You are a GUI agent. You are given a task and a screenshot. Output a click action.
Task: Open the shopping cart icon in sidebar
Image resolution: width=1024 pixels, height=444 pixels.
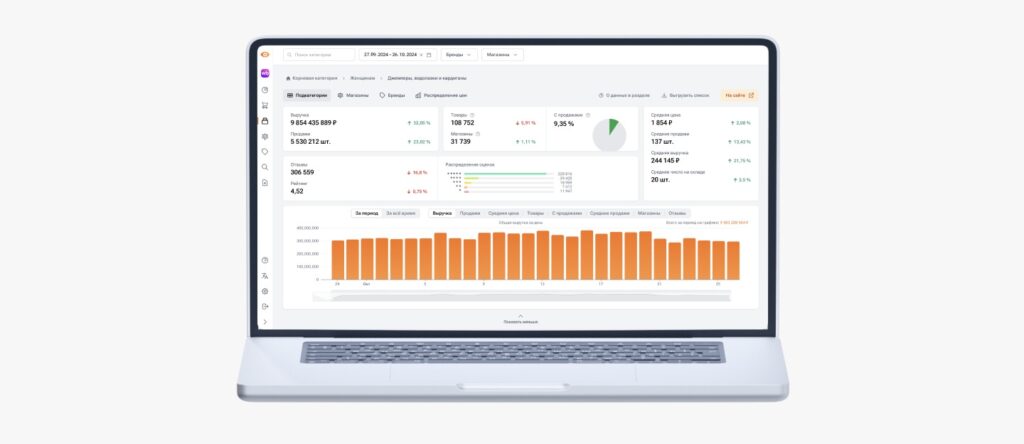coord(265,105)
